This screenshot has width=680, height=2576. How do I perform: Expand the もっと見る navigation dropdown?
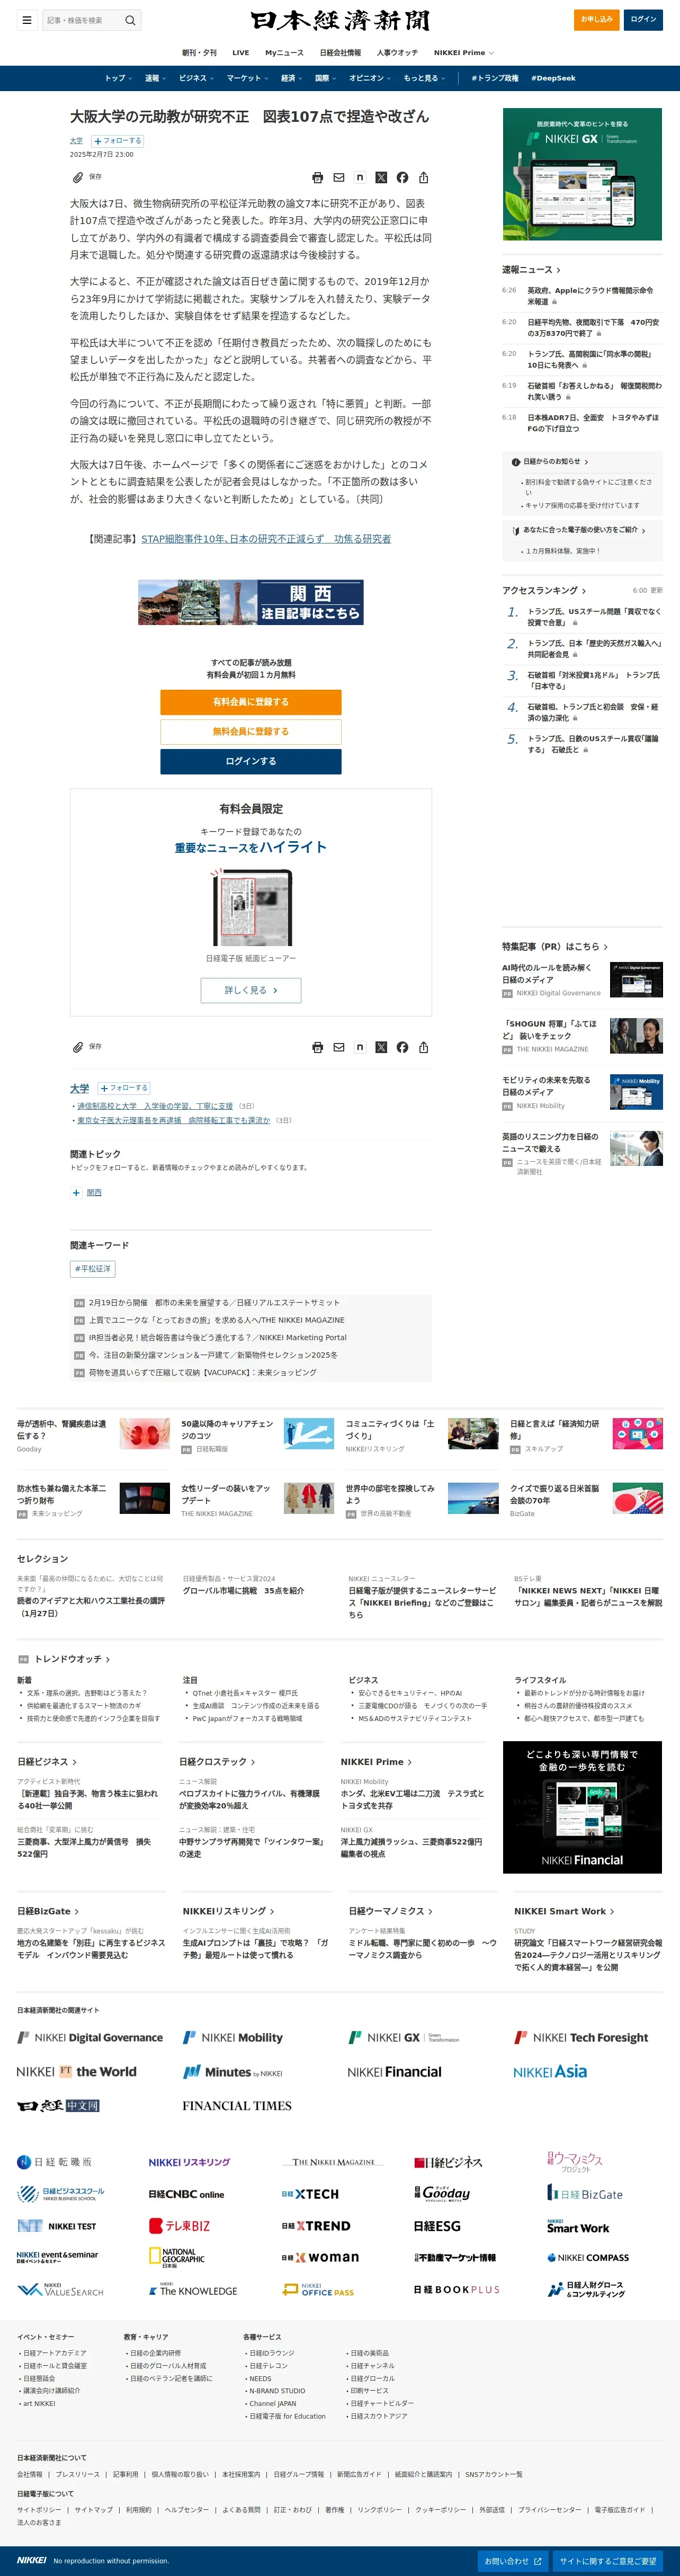tap(424, 78)
